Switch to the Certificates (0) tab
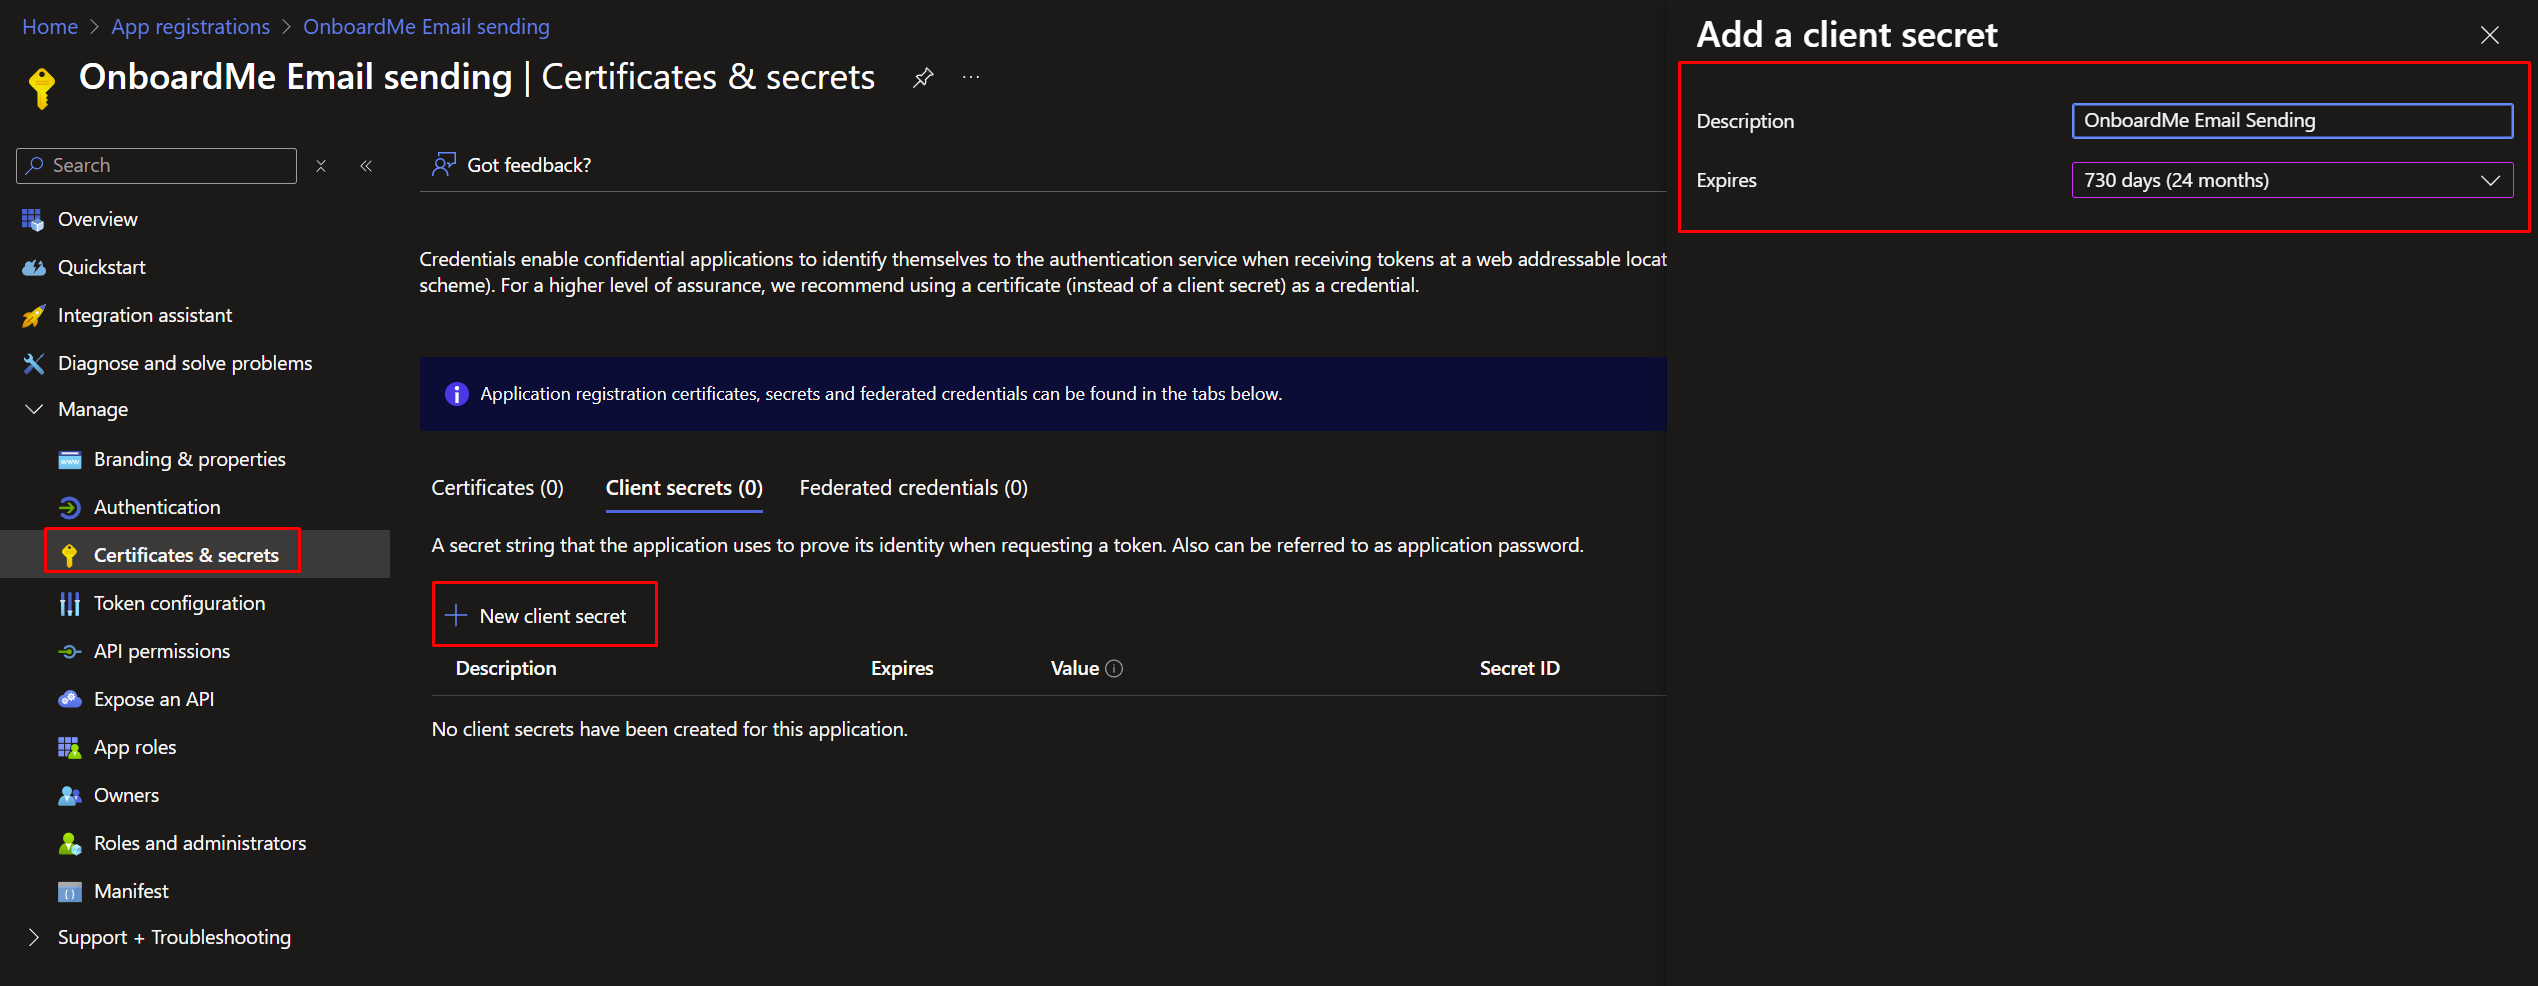2538x986 pixels. click(x=497, y=488)
